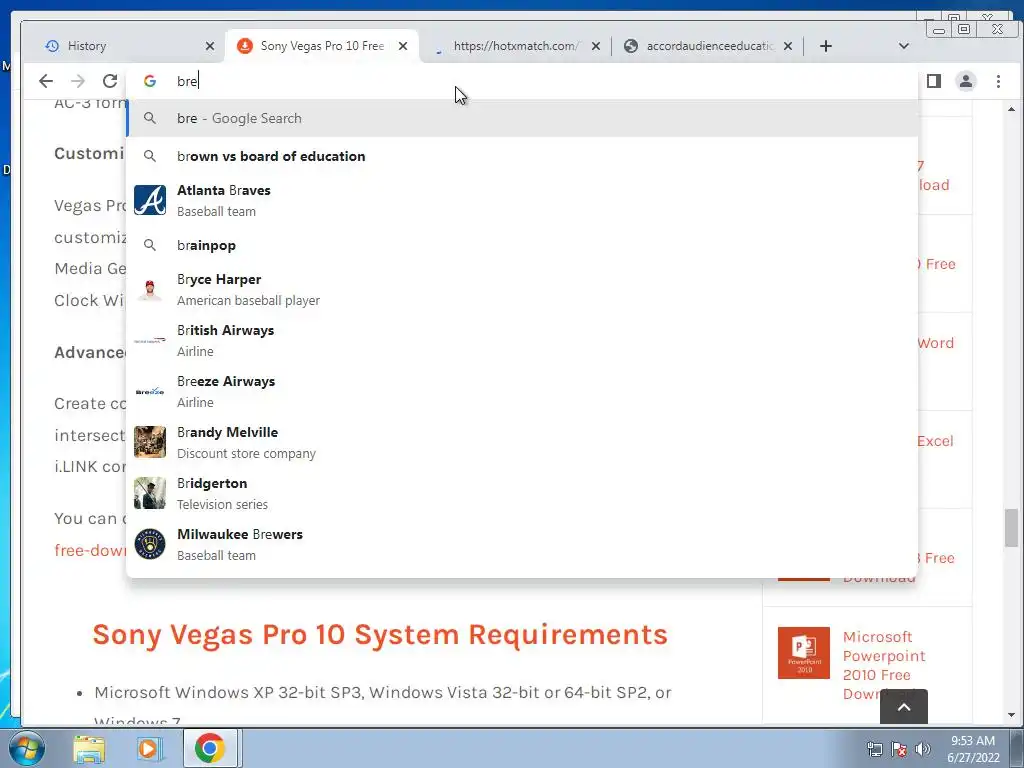Open Windows Explorer from taskbar
This screenshot has height=768, width=1024.
[89, 748]
